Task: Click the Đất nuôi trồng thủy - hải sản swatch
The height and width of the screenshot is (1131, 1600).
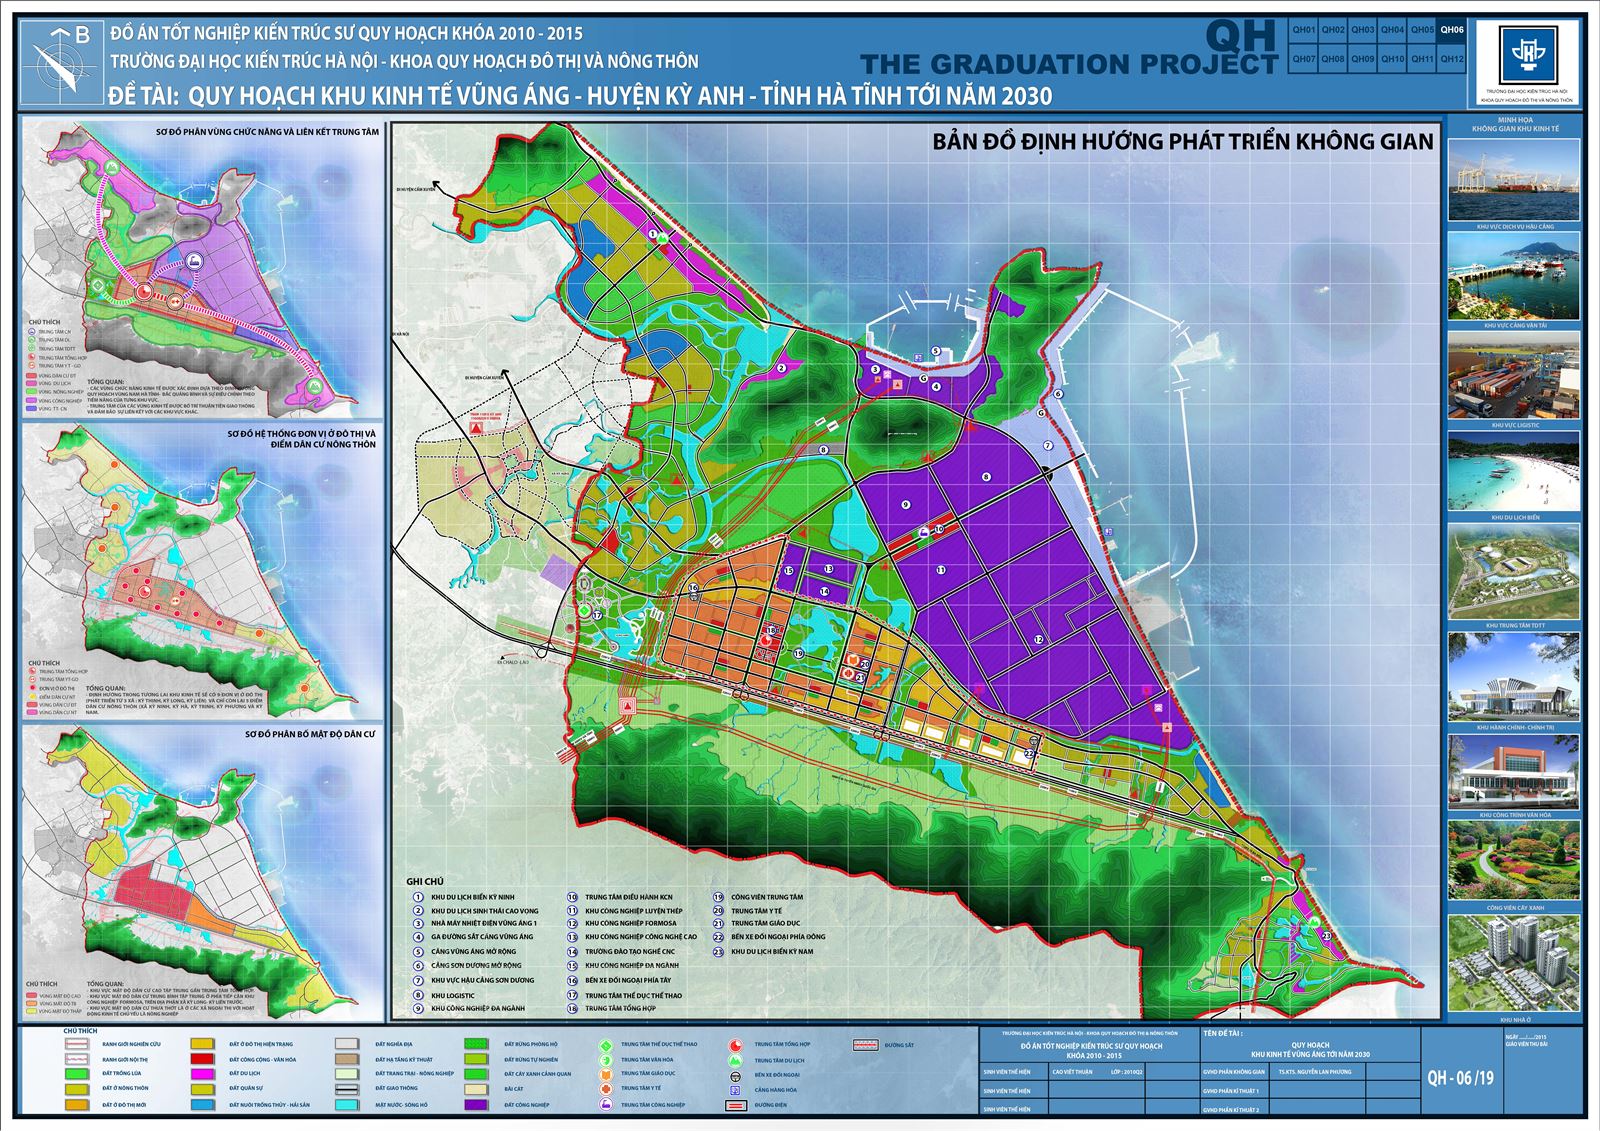Action: click(204, 1105)
